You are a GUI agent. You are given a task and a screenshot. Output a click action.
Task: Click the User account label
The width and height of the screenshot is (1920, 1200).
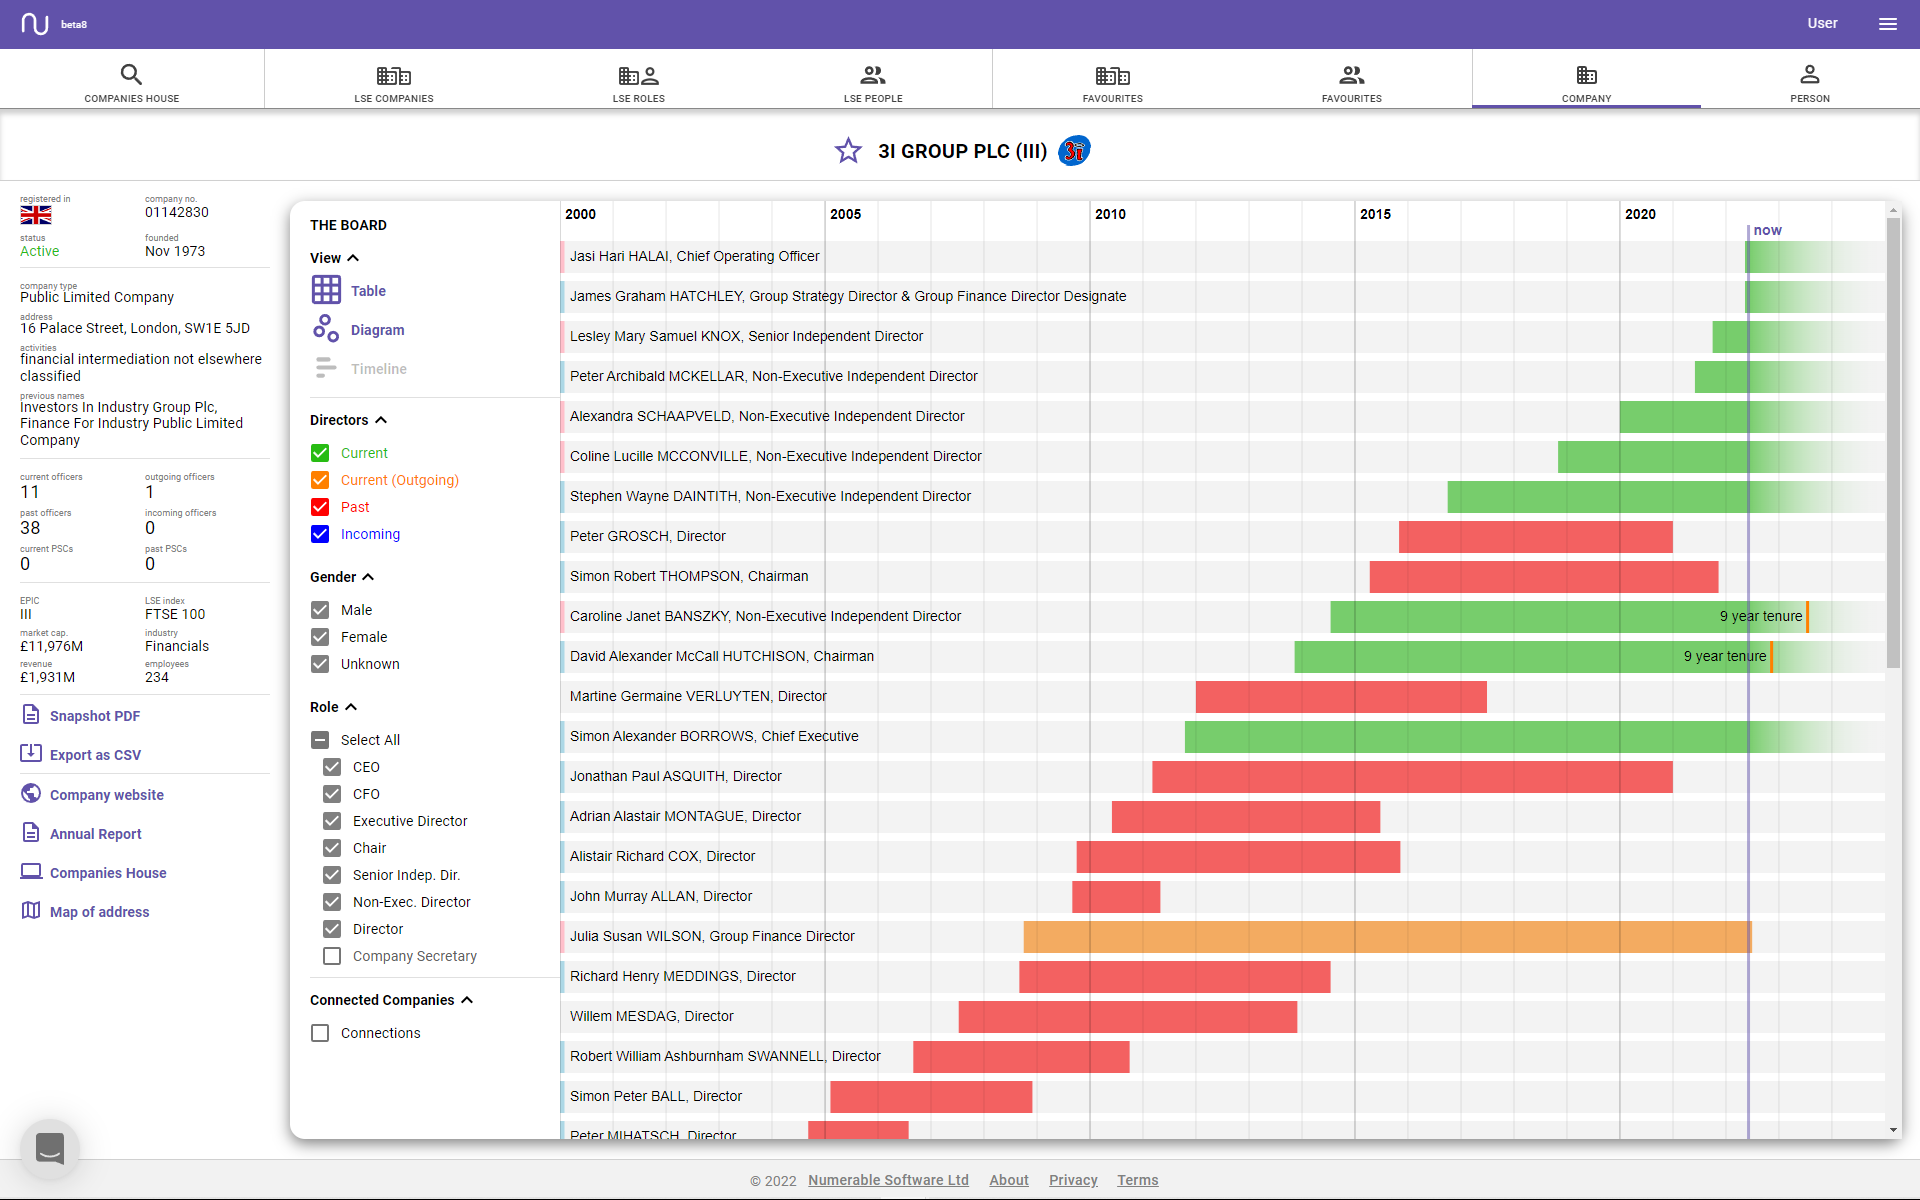click(x=1822, y=23)
